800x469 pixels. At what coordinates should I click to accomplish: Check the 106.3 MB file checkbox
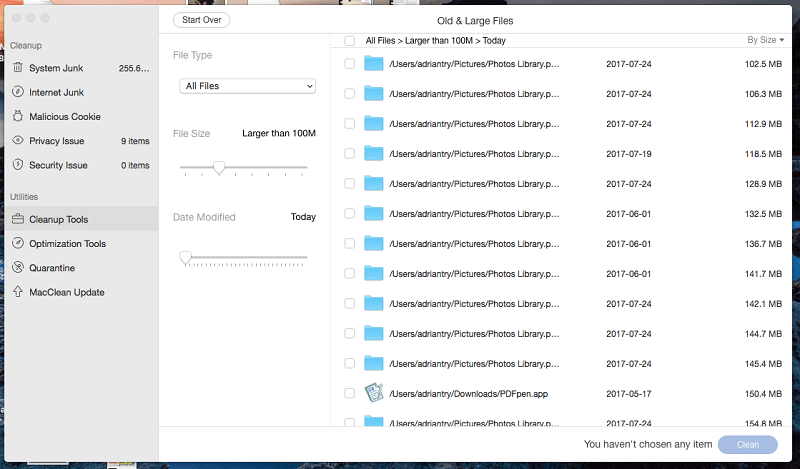tap(349, 93)
